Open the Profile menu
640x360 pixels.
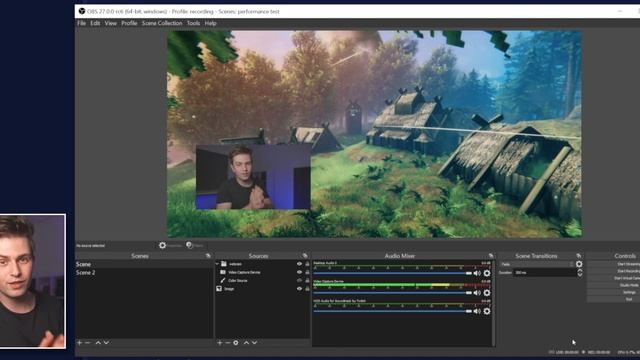pyautogui.click(x=129, y=23)
